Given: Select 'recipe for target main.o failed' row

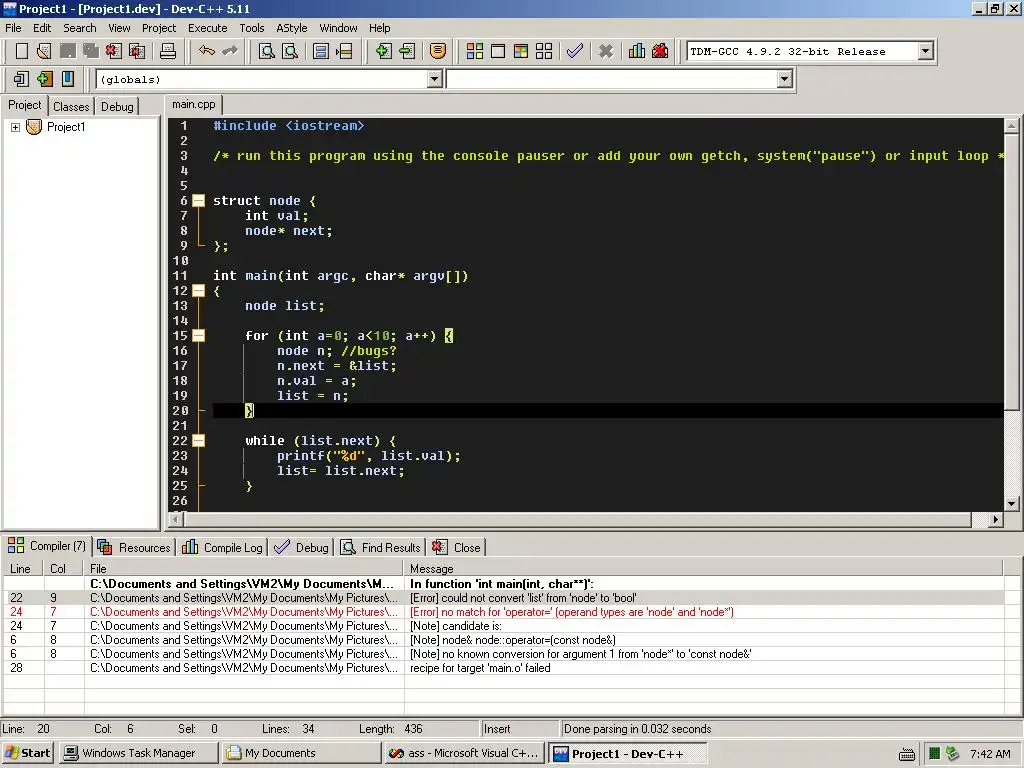Looking at the screenshot, I should [503, 667].
